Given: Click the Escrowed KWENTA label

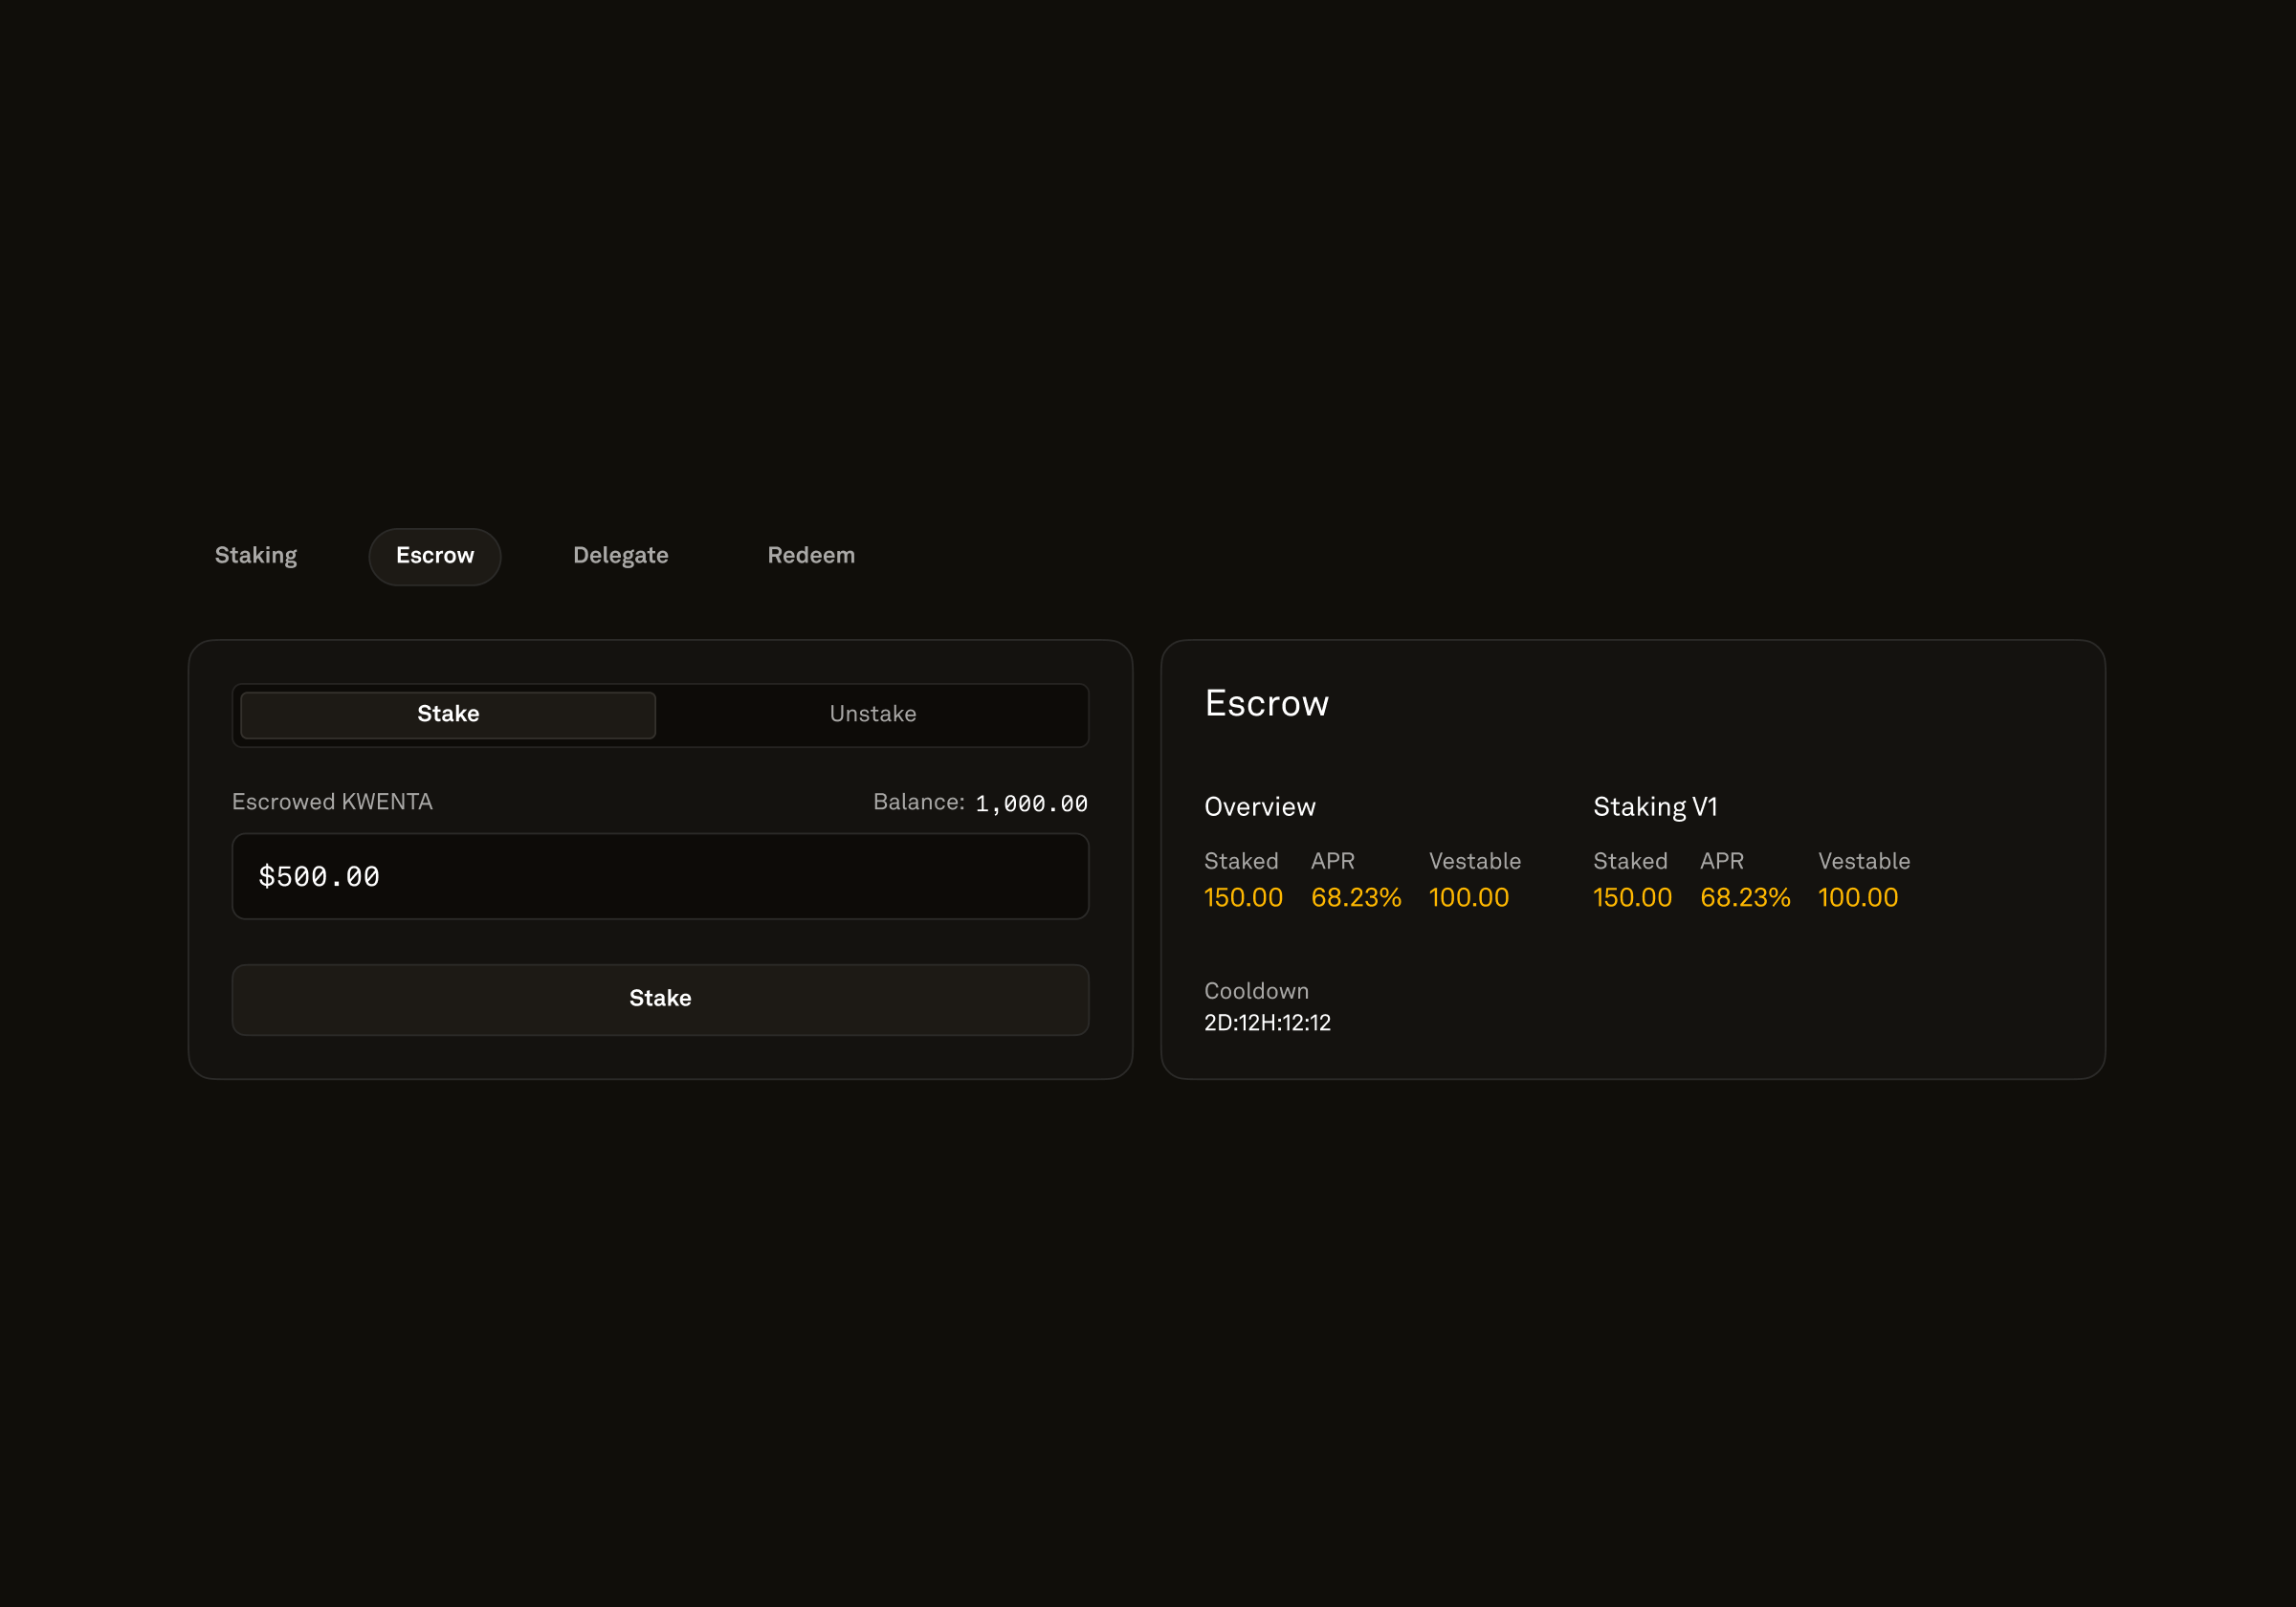Looking at the screenshot, I should (332, 802).
